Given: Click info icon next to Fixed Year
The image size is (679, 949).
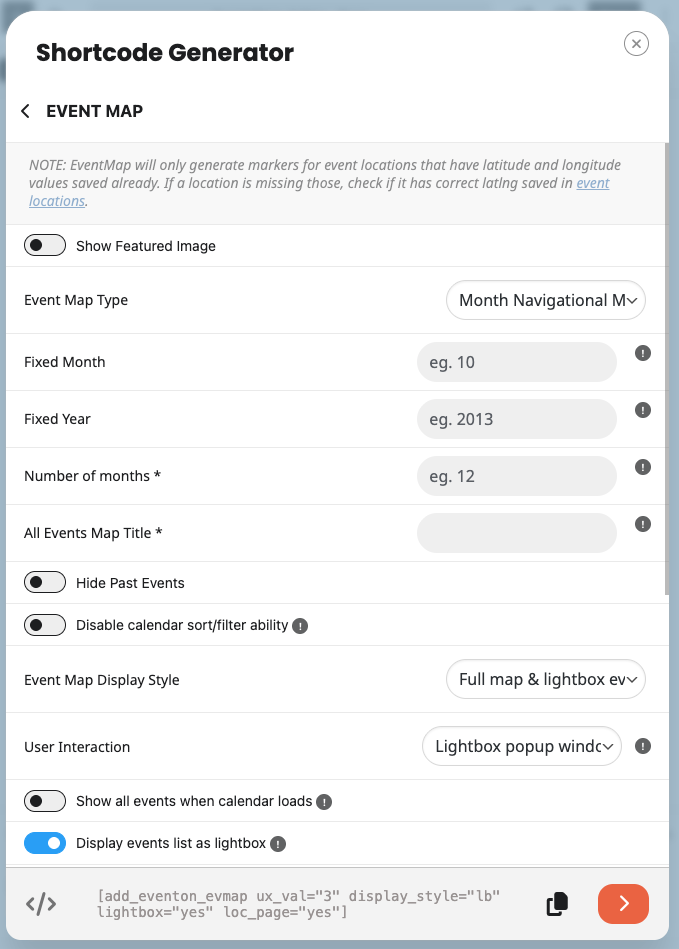Looking at the screenshot, I should coord(643,410).
